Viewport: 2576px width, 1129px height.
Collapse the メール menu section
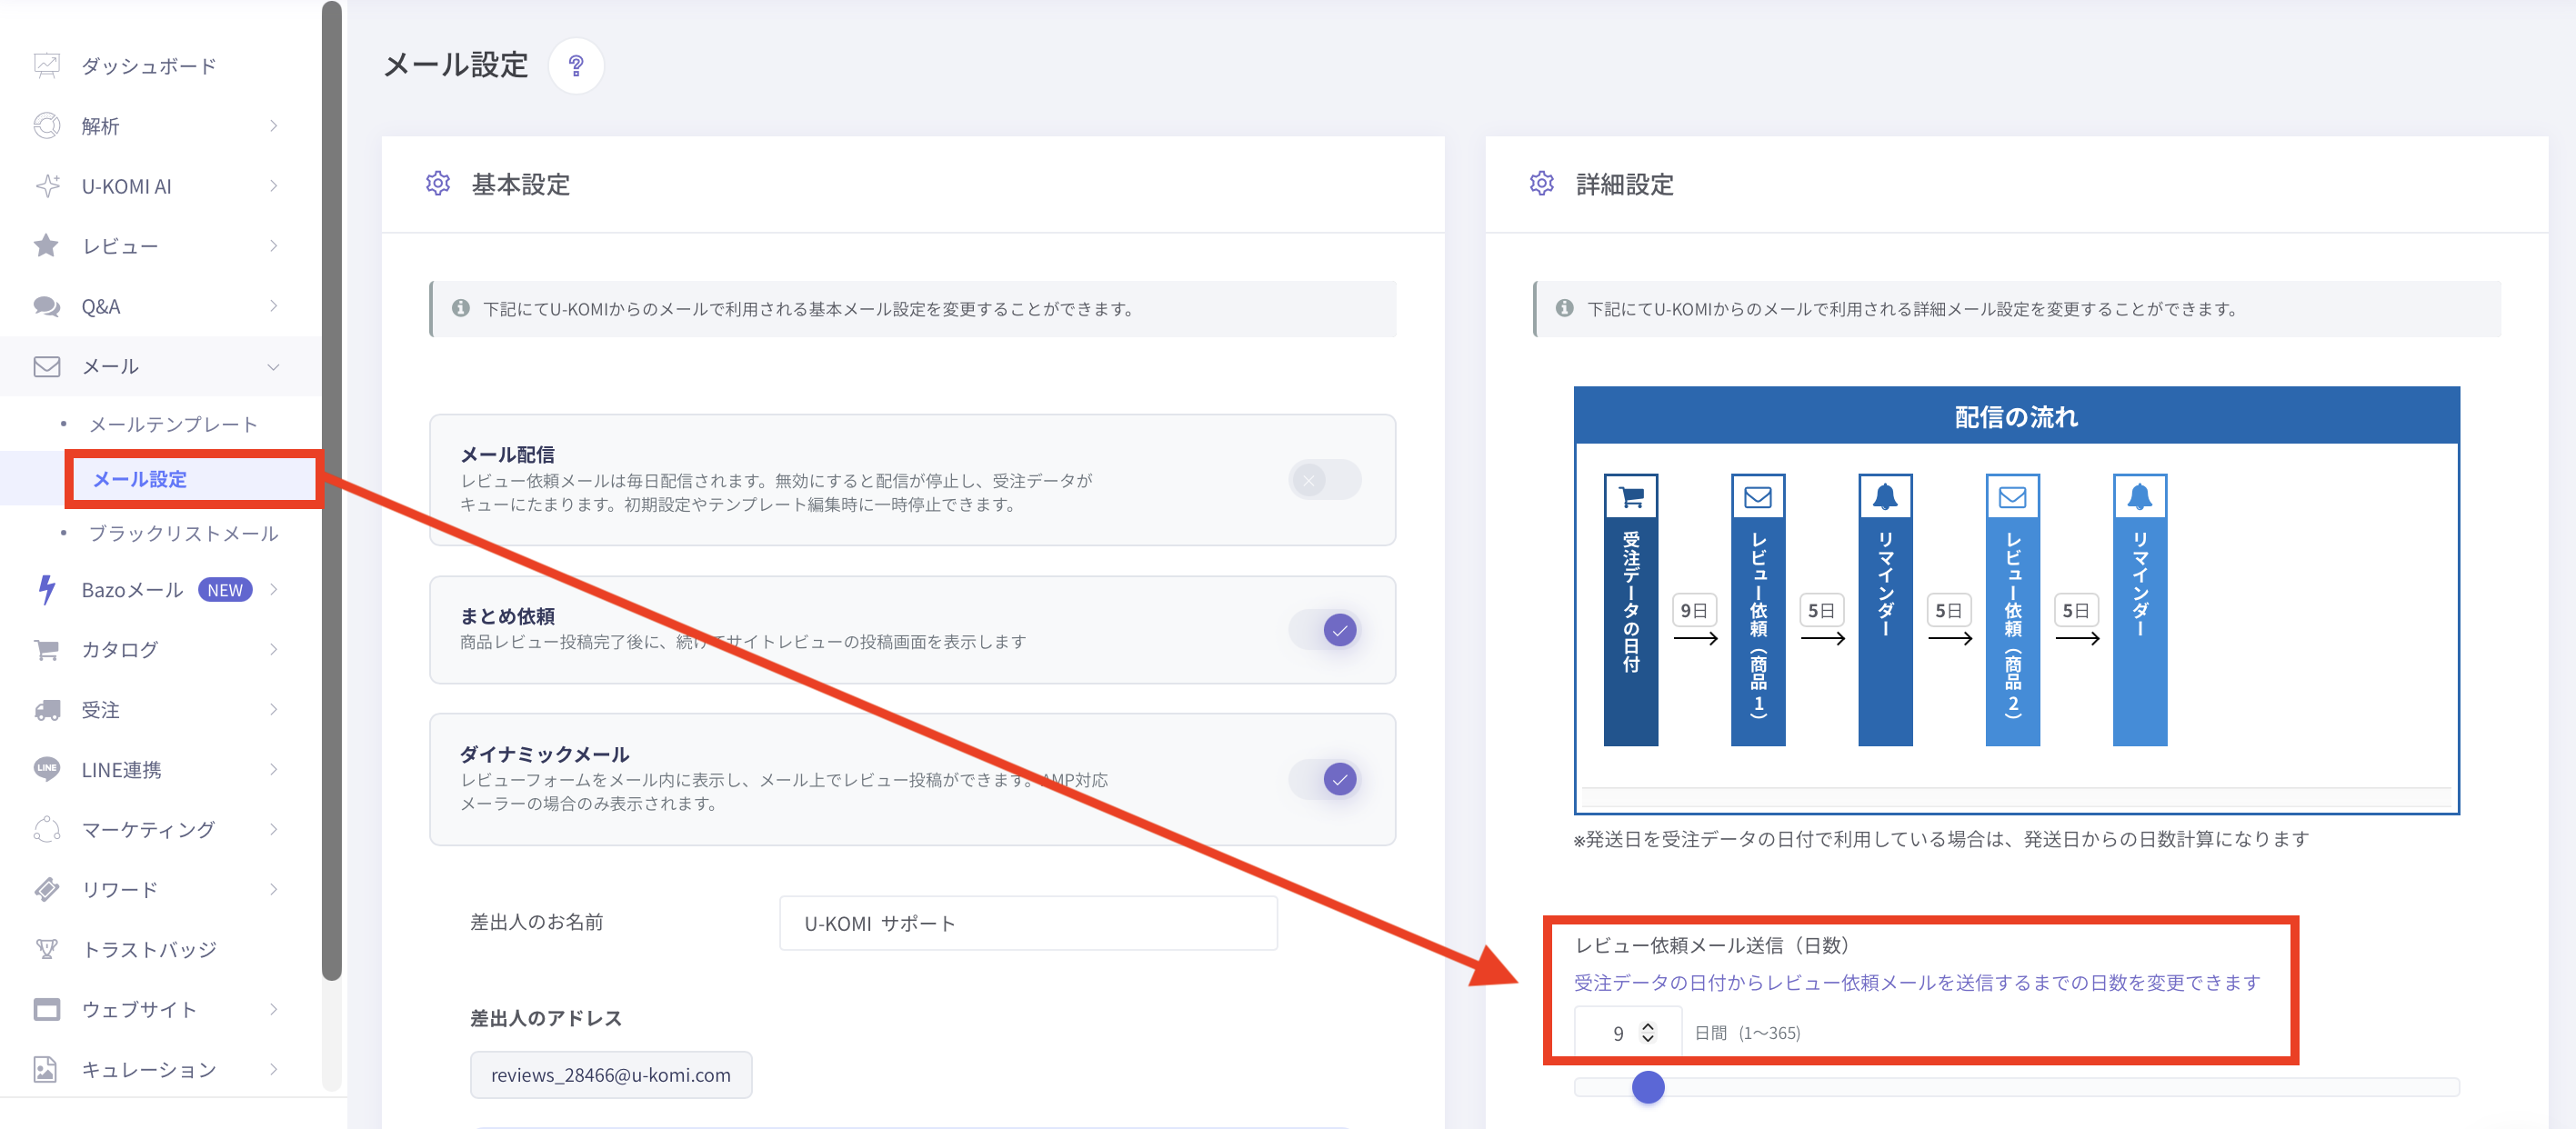(273, 367)
